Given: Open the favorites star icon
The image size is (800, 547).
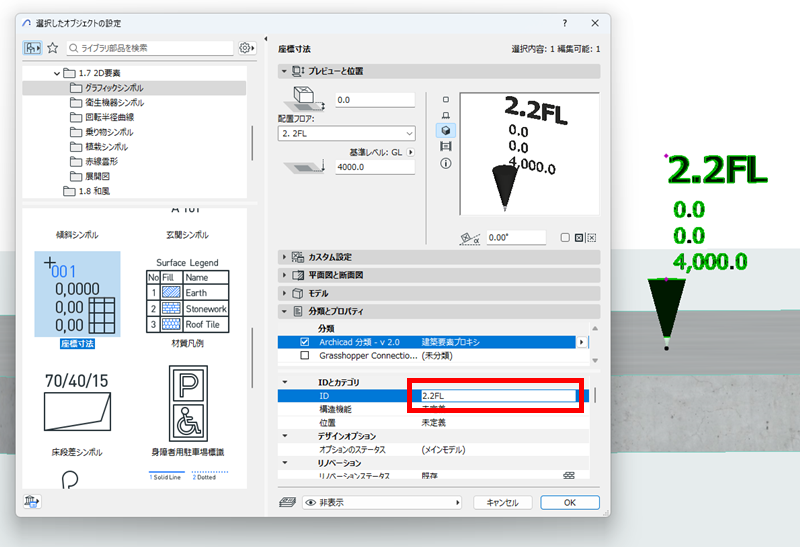Looking at the screenshot, I should point(53,48).
